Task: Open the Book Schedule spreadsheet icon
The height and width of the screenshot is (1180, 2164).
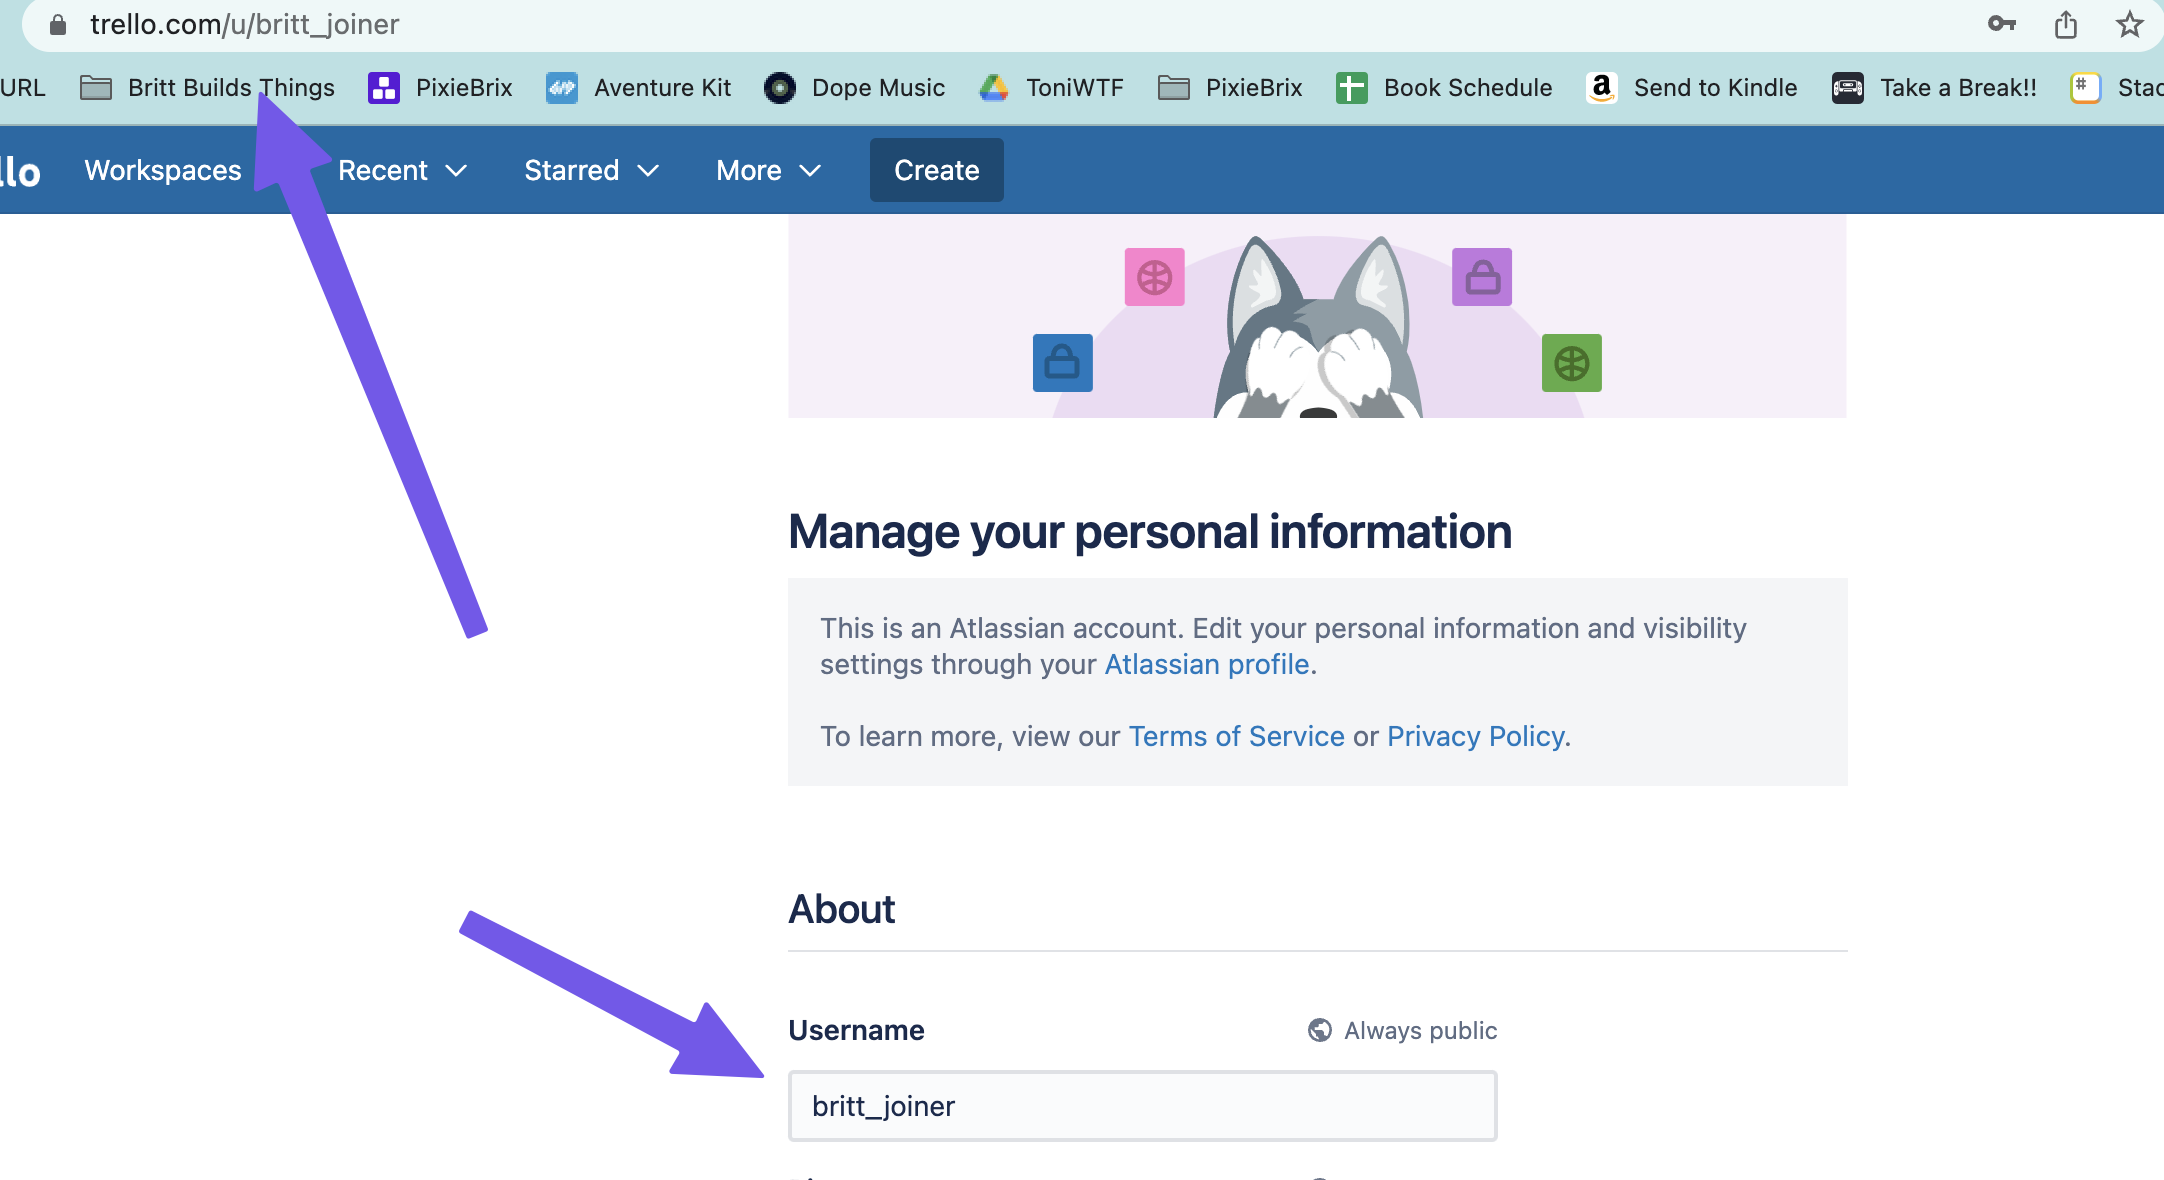Action: pos(1350,88)
